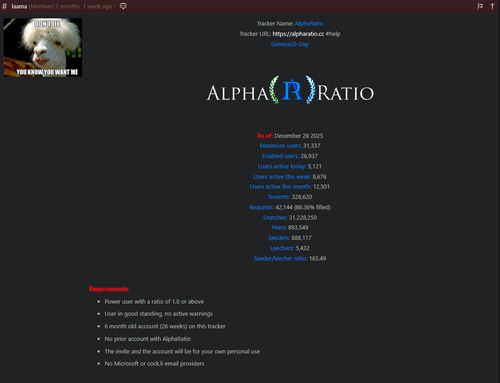The image size is (500, 383).
Task: Click the red 'Requirements:' heading
Action: pos(109,289)
